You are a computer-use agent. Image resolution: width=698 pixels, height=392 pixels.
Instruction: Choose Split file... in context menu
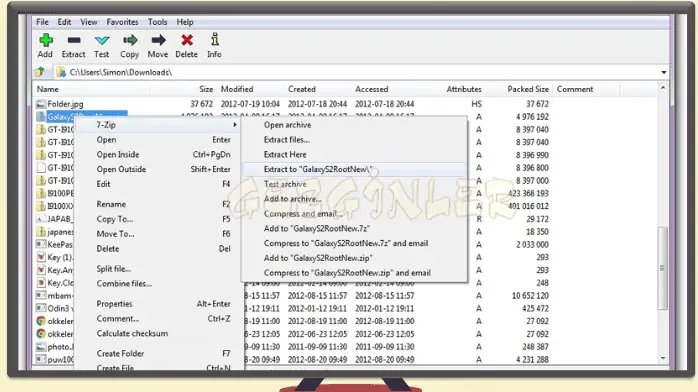pos(114,269)
